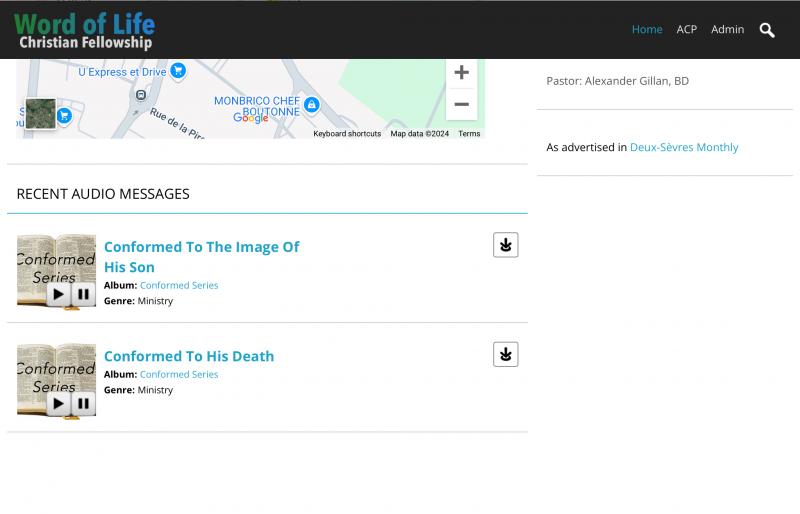Image resolution: width=800 pixels, height=514 pixels.
Task: Download the Conformed To His Death message
Action: [x=505, y=355]
